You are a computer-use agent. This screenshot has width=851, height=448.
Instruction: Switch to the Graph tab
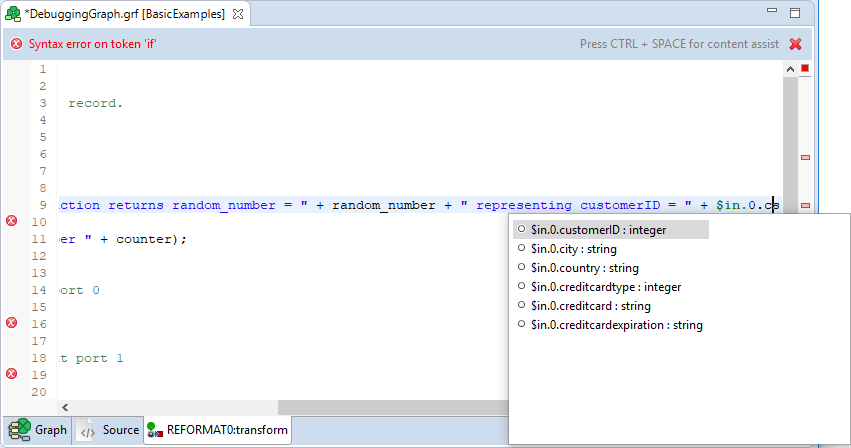38,430
